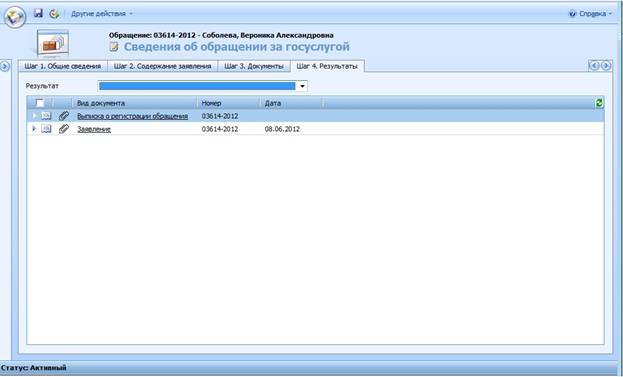The width and height of the screenshot is (623, 377).
Task: Expand the Заявление row
Action: click(x=34, y=129)
